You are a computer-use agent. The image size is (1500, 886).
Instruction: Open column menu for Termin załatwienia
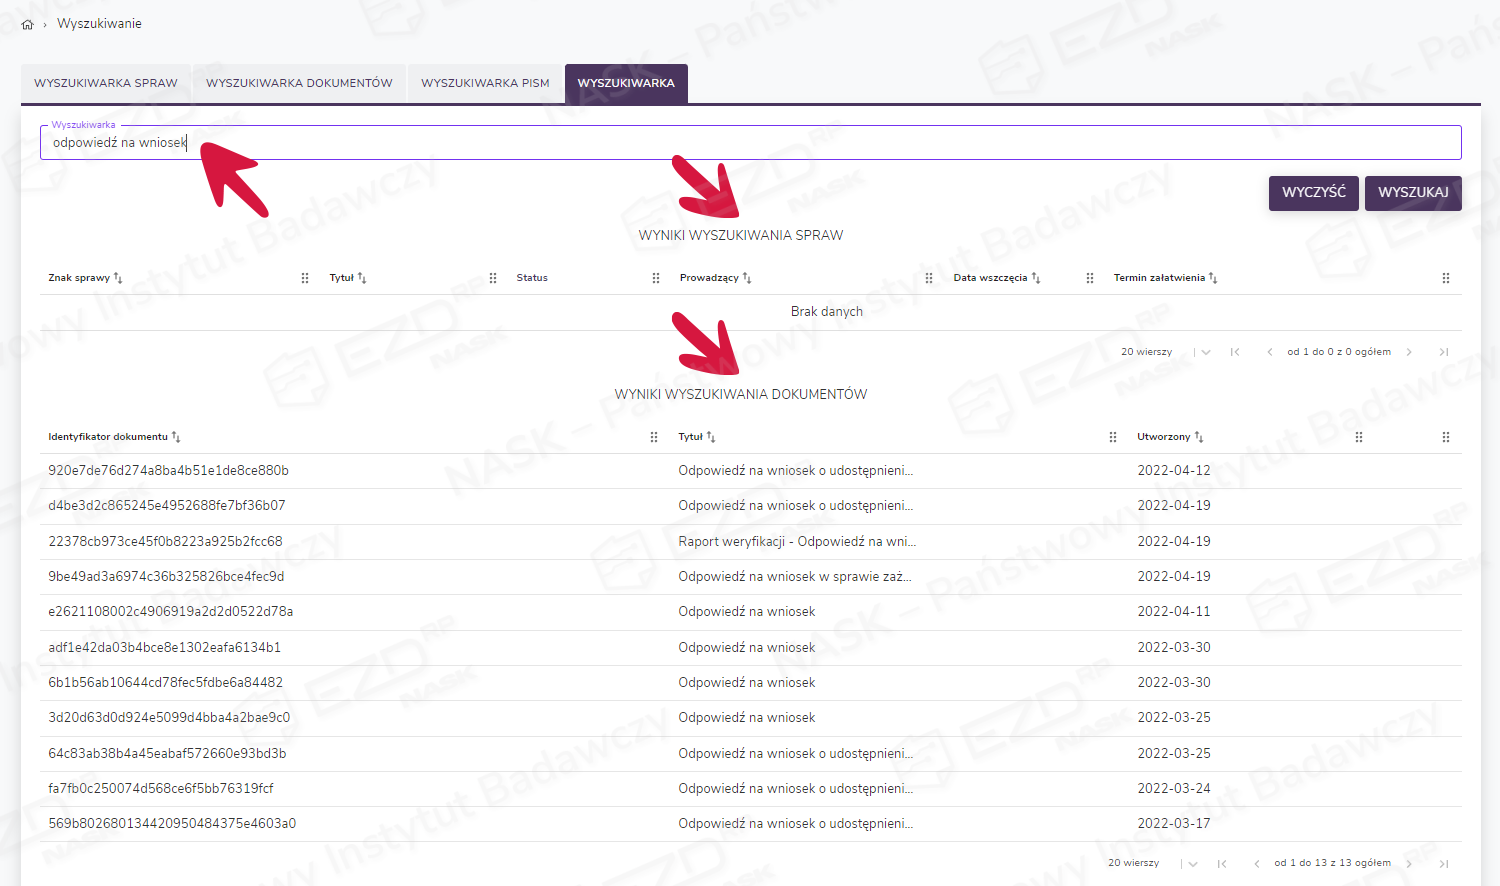tap(1446, 278)
